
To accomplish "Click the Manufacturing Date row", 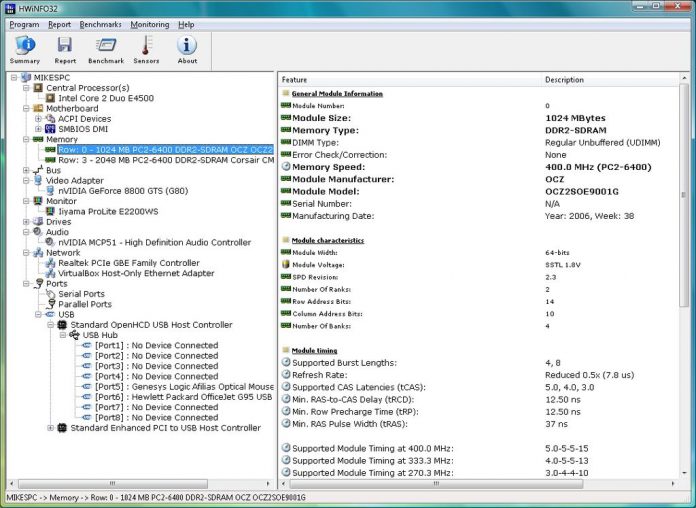I will click(478, 216).
